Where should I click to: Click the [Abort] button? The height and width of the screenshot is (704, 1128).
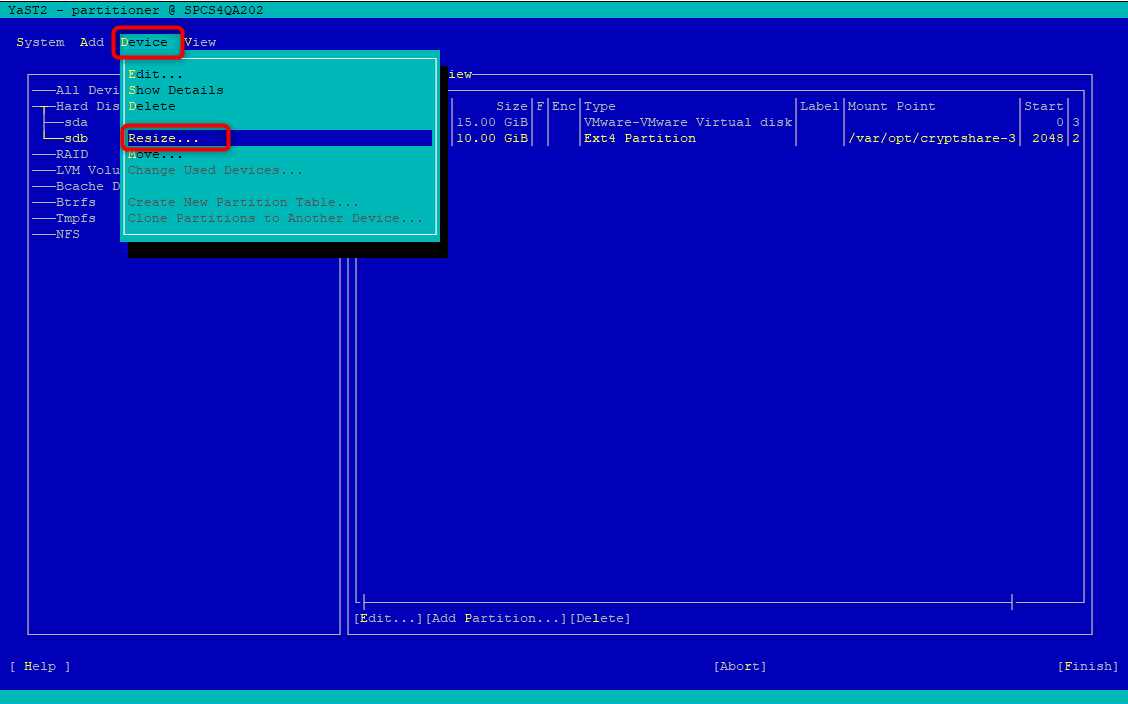coord(740,667)
